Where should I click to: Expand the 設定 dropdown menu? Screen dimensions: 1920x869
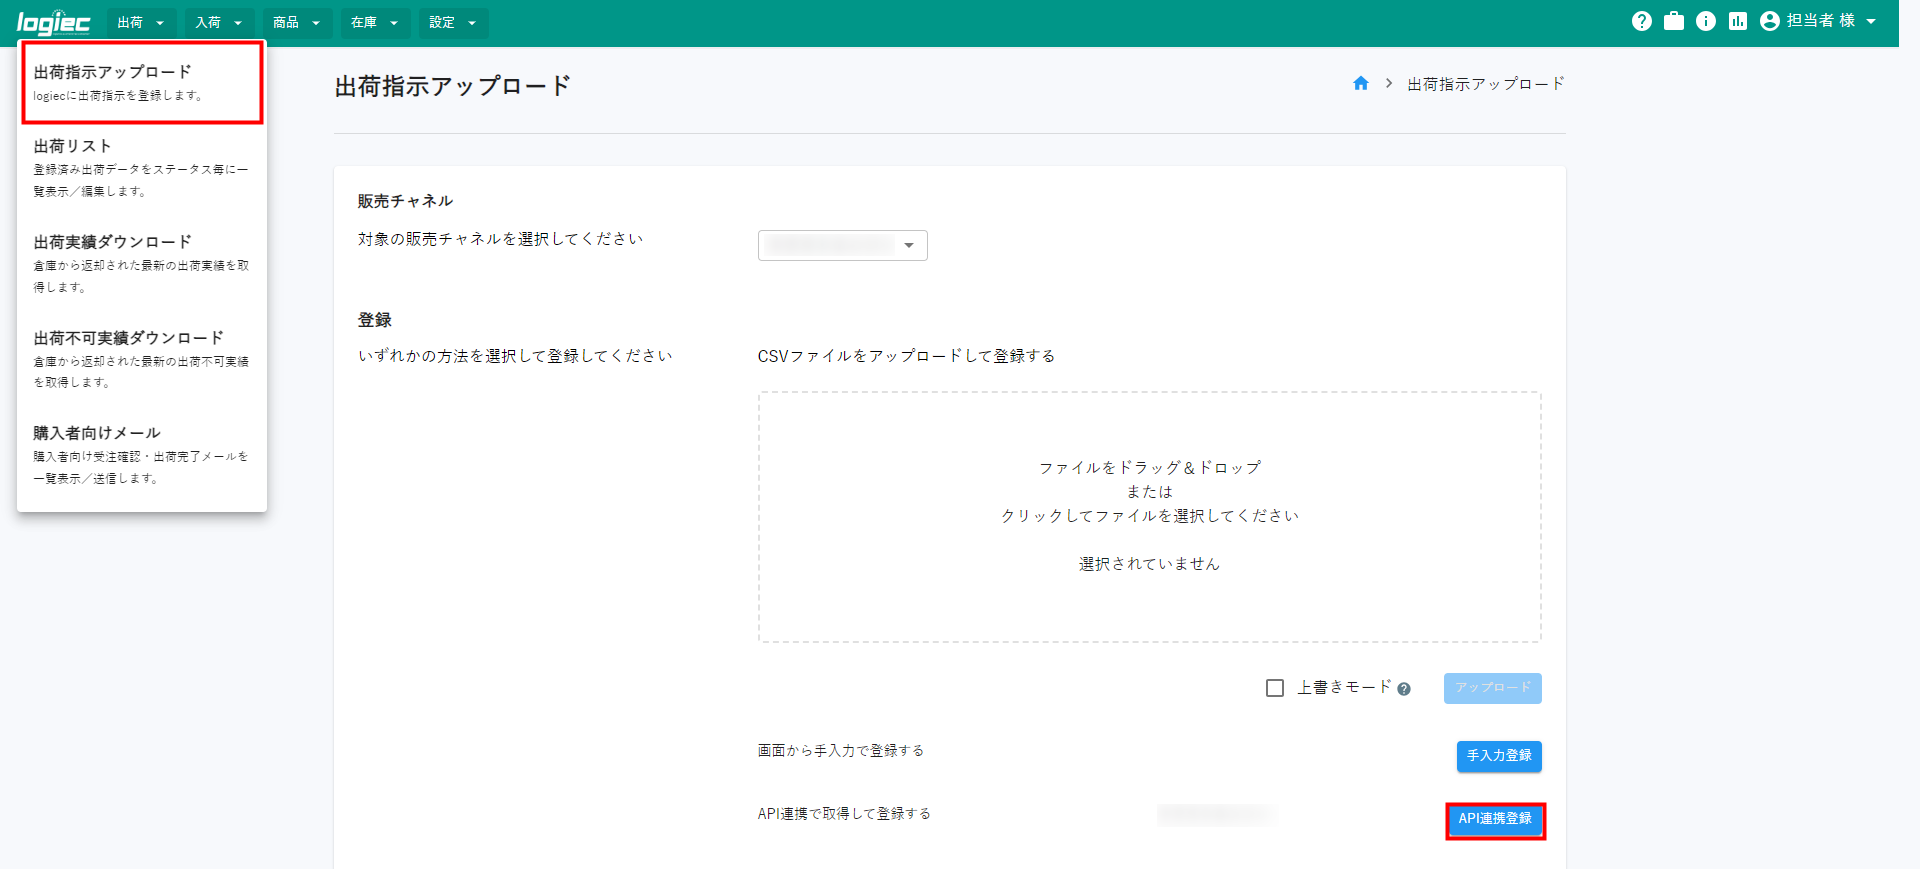pyautogui.click(x=453, y=23)
